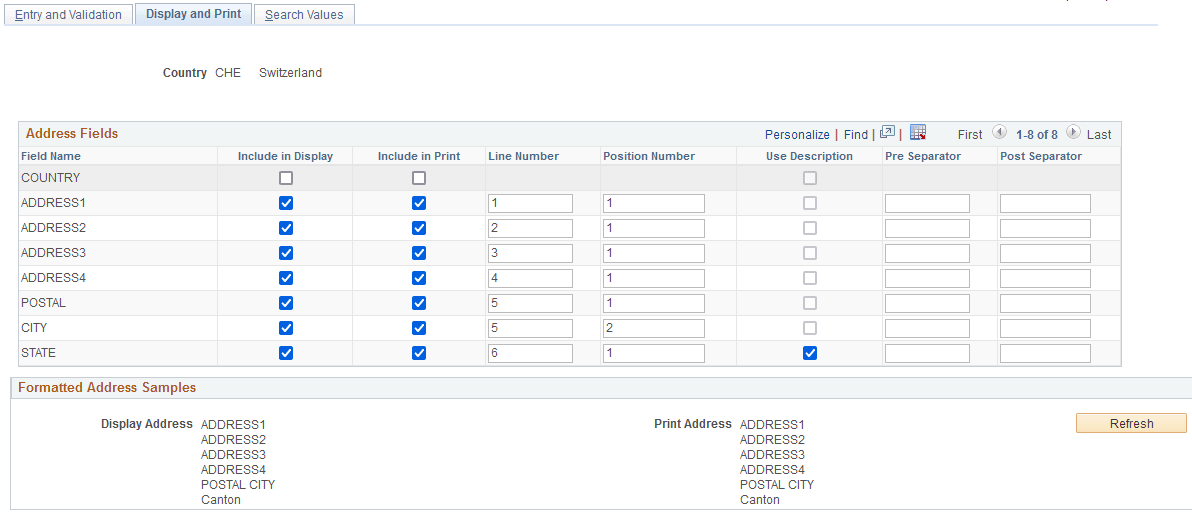Enable Include in Print for COUNTRY
This screenshot has width=1192, height=514.
[419, 179]
